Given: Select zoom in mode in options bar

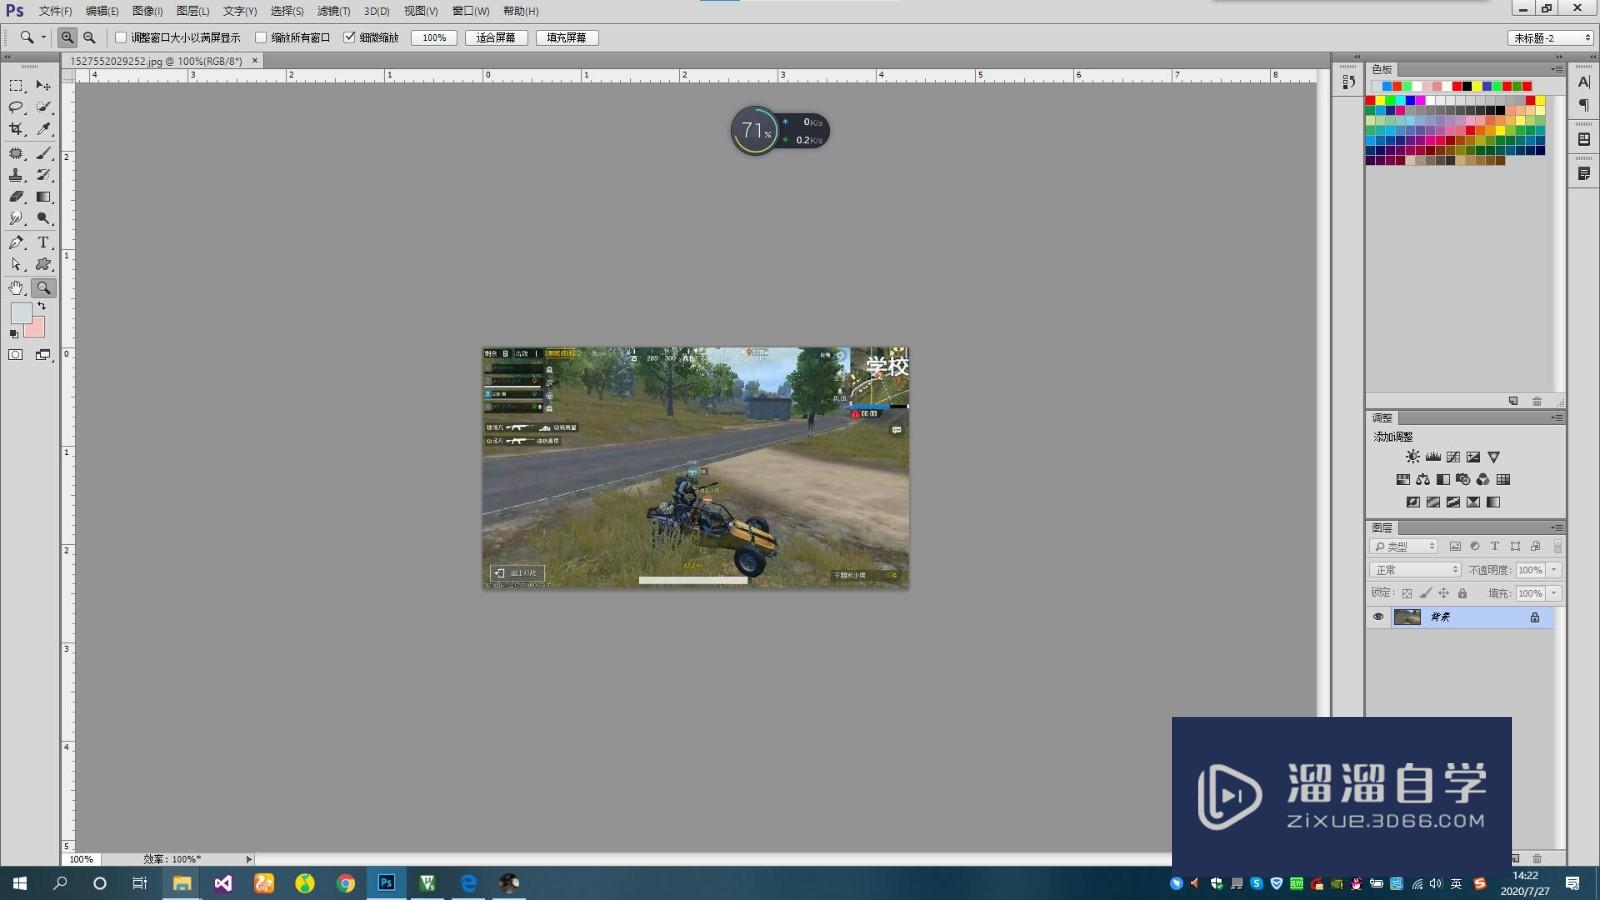Looking at the screenshot, I should [67, 37].
